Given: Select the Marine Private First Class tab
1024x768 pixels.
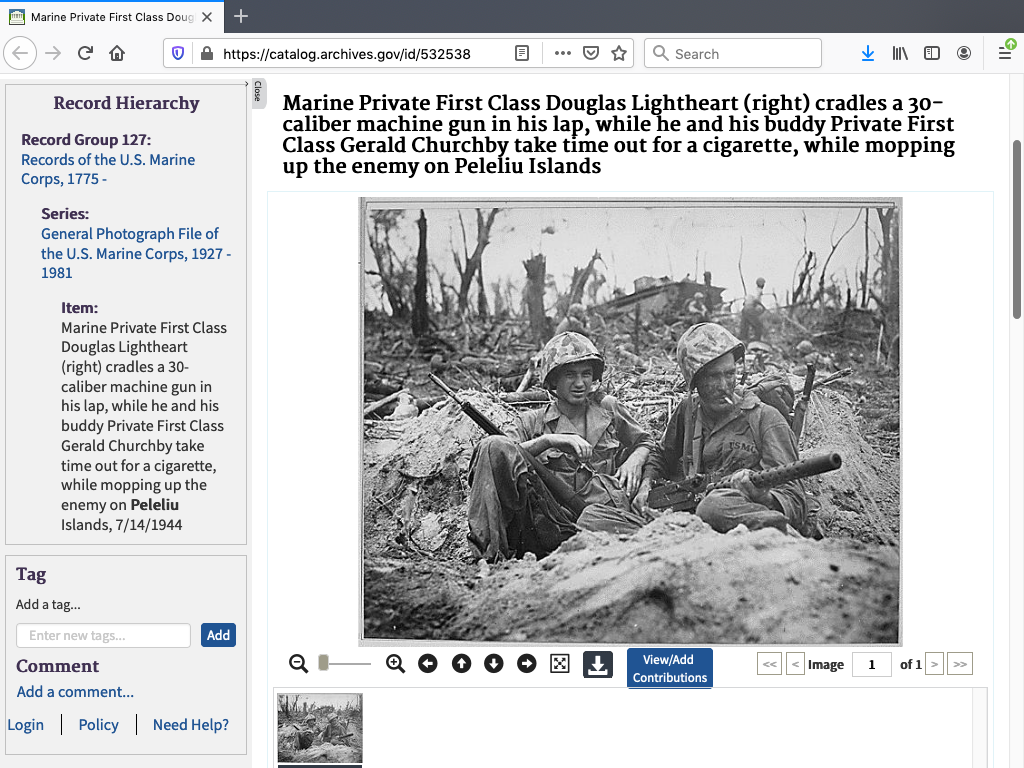Looking at the screenshot, I should [110, 17].
